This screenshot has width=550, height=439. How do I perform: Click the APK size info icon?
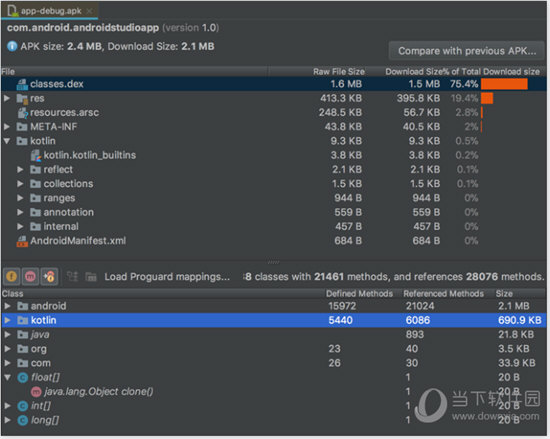(12, 46)
